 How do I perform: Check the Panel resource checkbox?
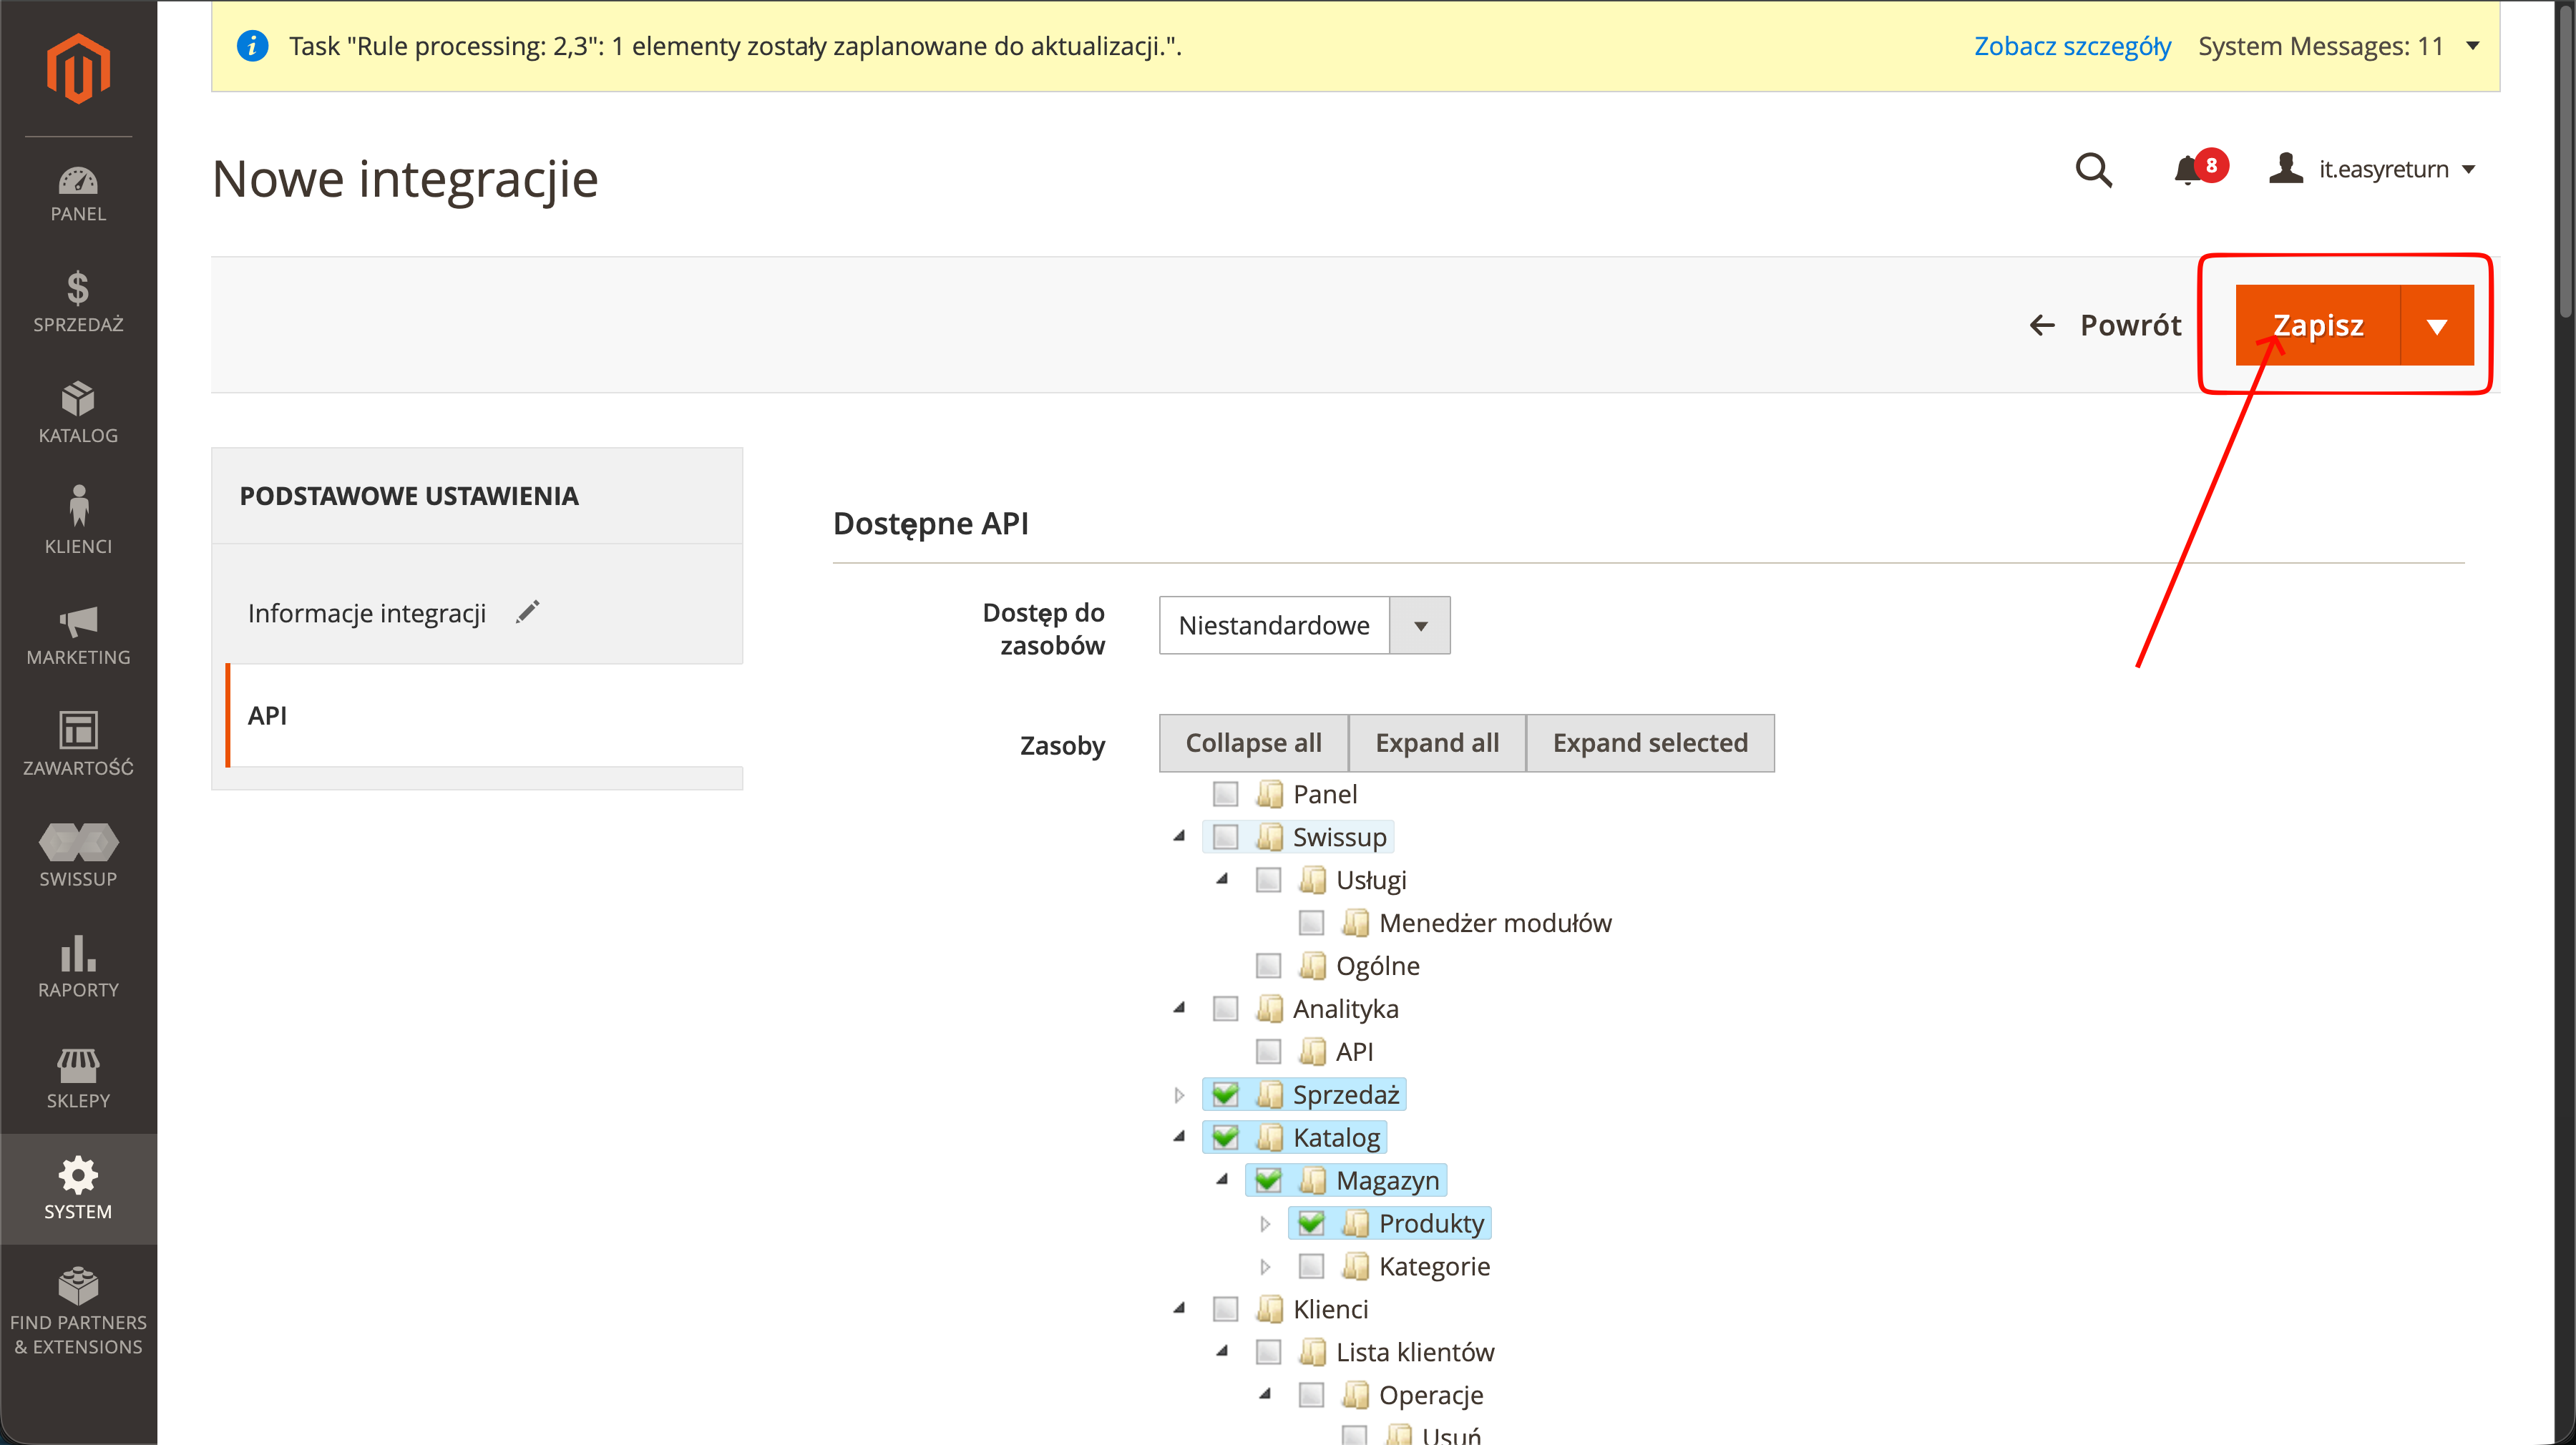coord(1226,794)
